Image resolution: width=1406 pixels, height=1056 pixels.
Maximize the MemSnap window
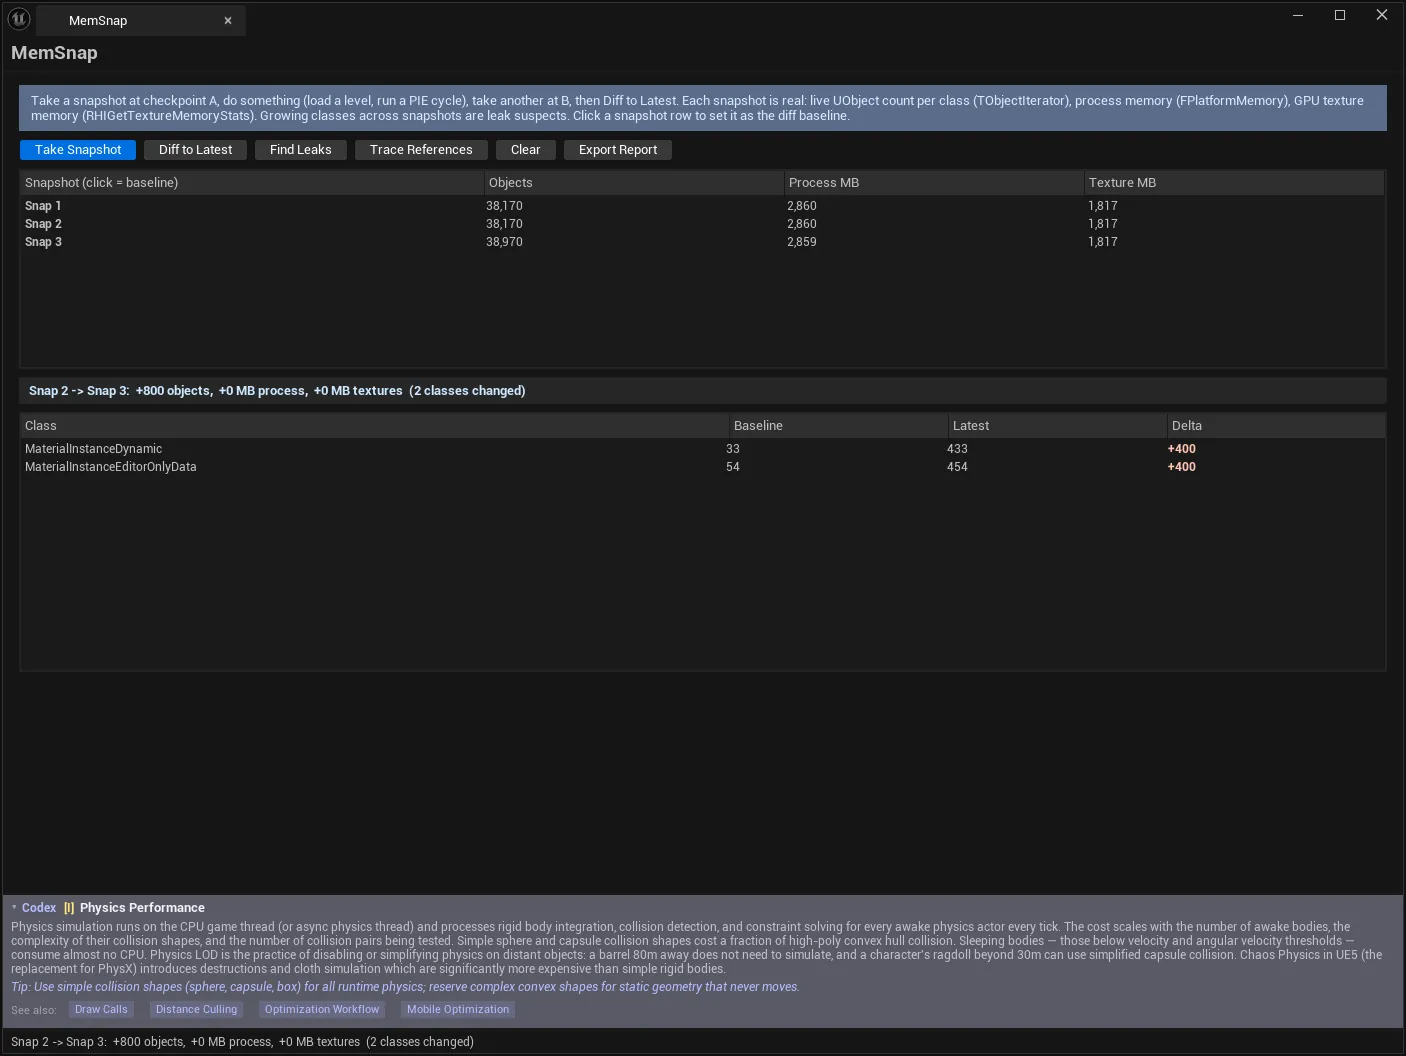[x=1340, y=15]
